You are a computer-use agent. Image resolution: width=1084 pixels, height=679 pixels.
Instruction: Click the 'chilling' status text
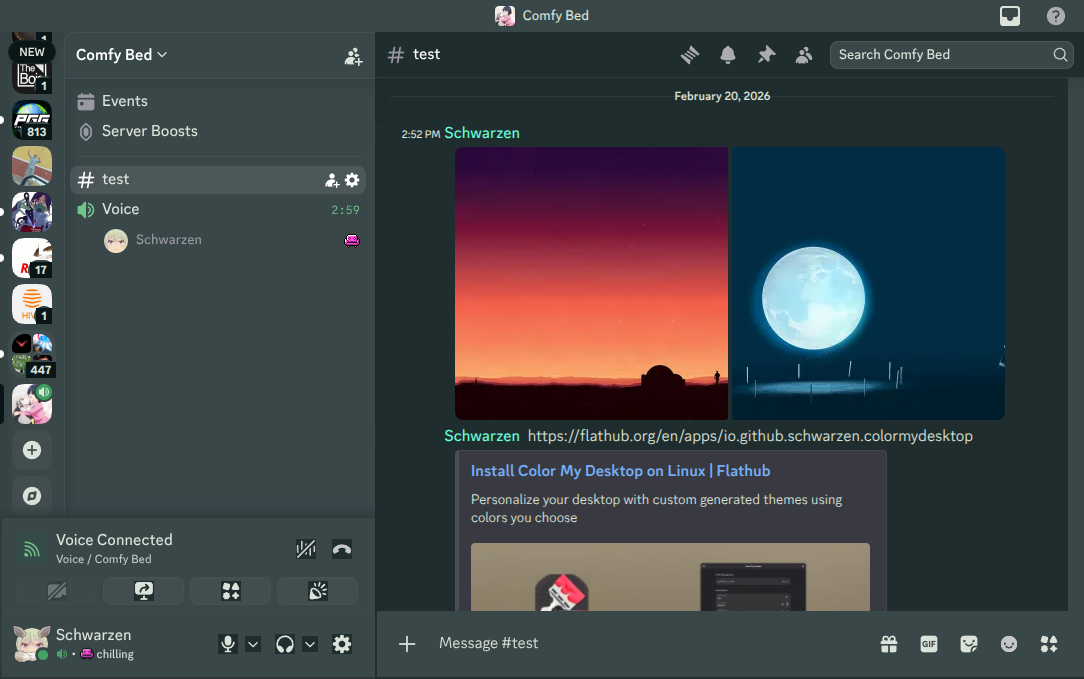click(115, 654)
